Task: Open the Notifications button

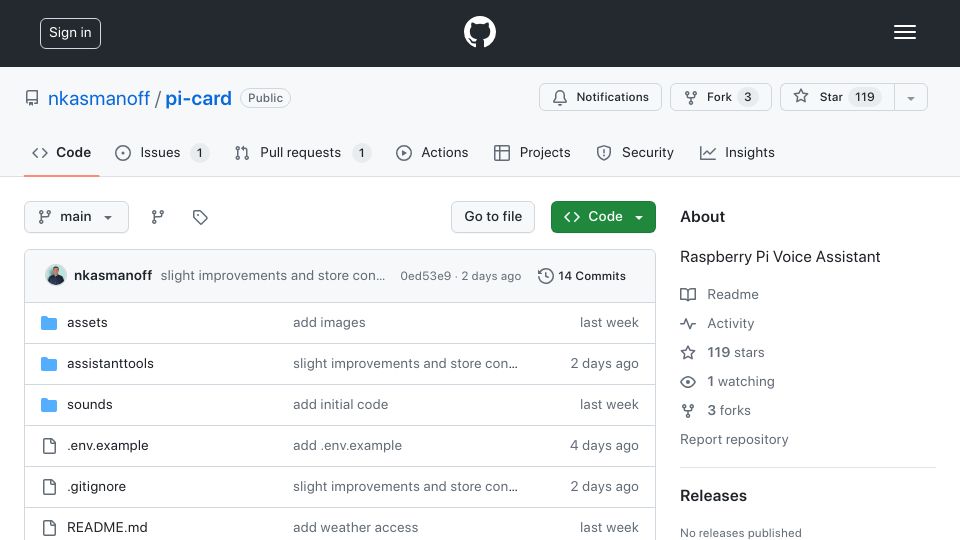Action: coord(600,97)
